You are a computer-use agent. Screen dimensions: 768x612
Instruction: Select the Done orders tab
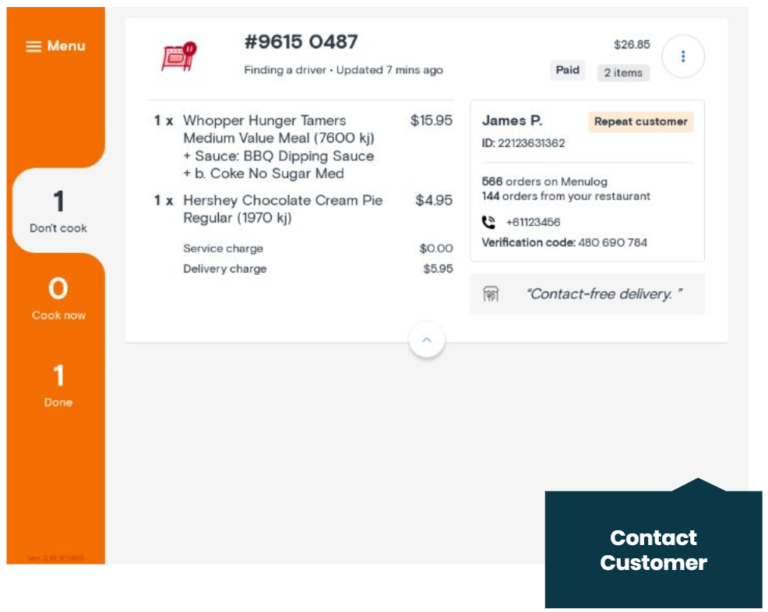click(58, 385)
